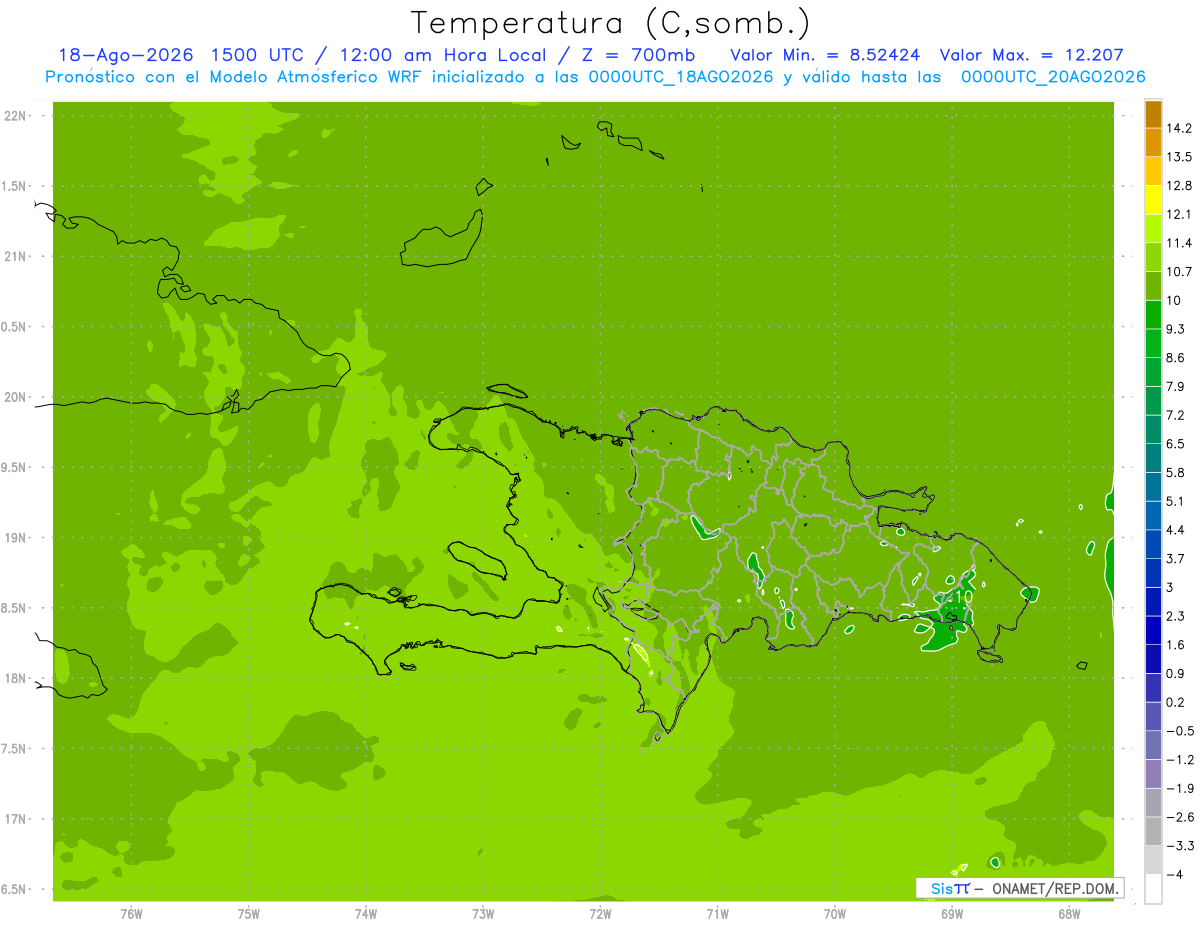The height and width of the screenshot is (927, 1200).
Task: Click the legend swatch between 10.7 and 11.4
Action: (x=1153, y=257)
